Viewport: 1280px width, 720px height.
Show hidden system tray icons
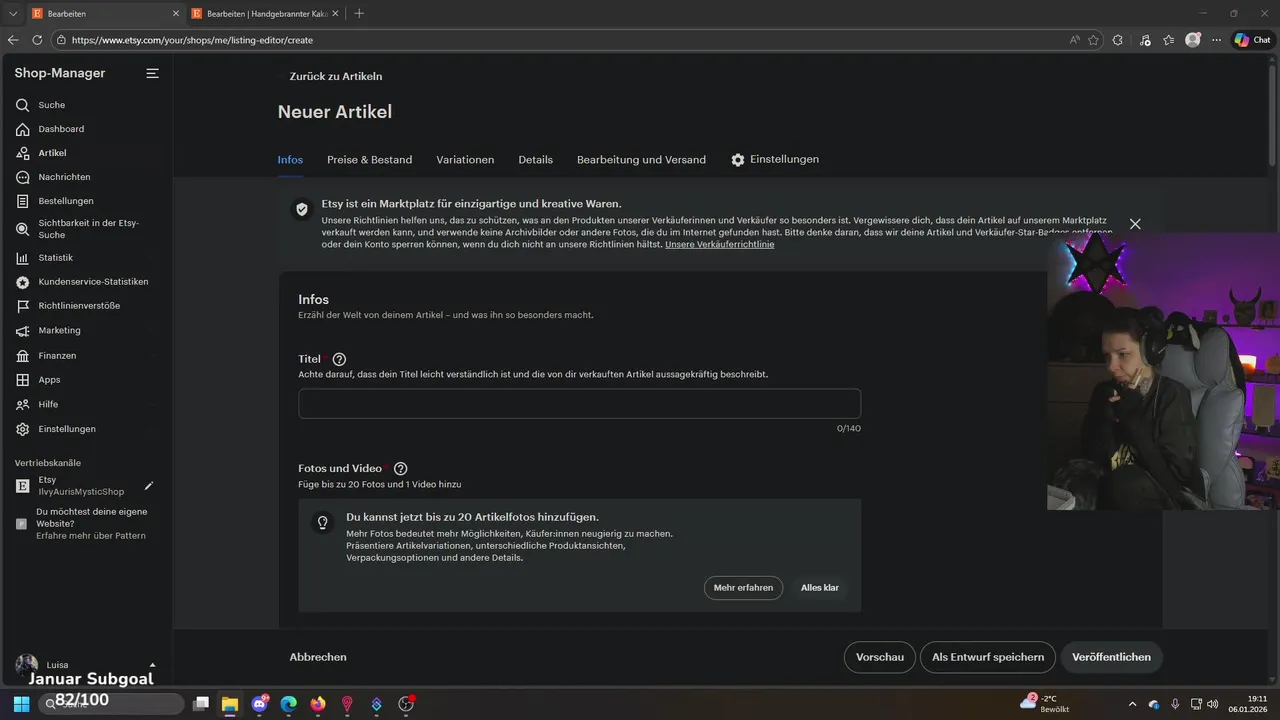coord(1132,704)
